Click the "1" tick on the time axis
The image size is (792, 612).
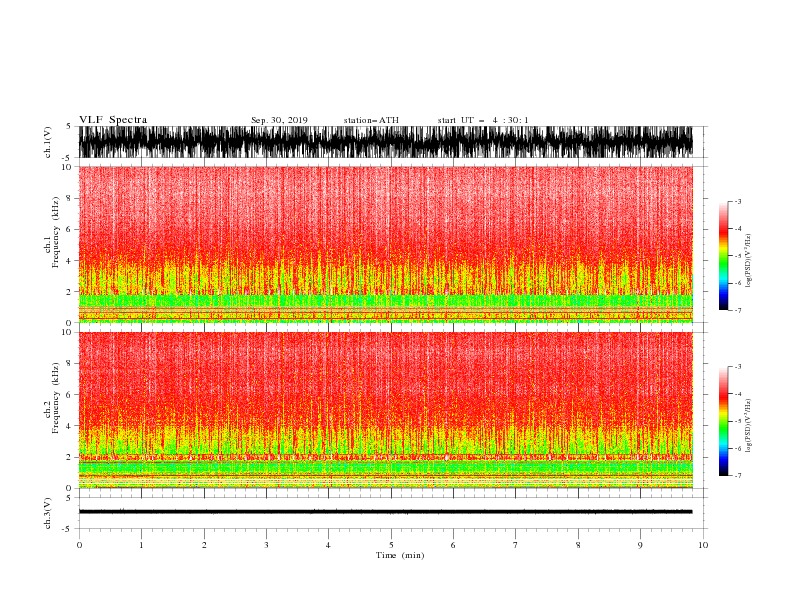141,545
